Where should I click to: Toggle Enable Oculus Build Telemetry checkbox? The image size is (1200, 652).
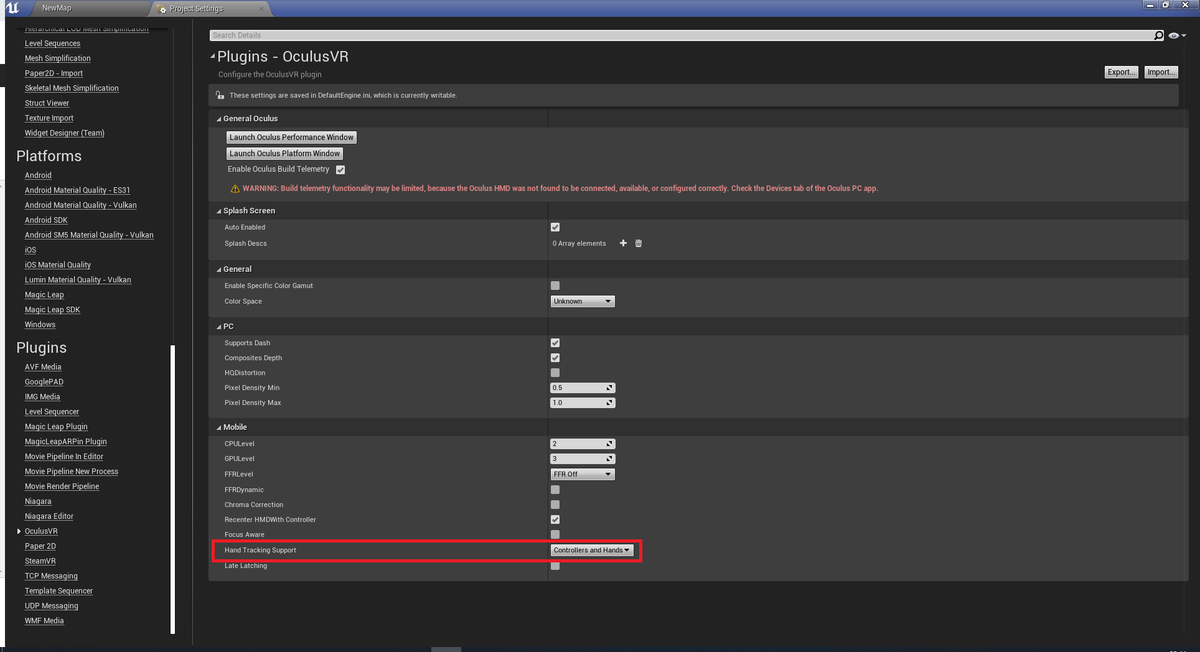pyautogui.click(x=340, y=170)
